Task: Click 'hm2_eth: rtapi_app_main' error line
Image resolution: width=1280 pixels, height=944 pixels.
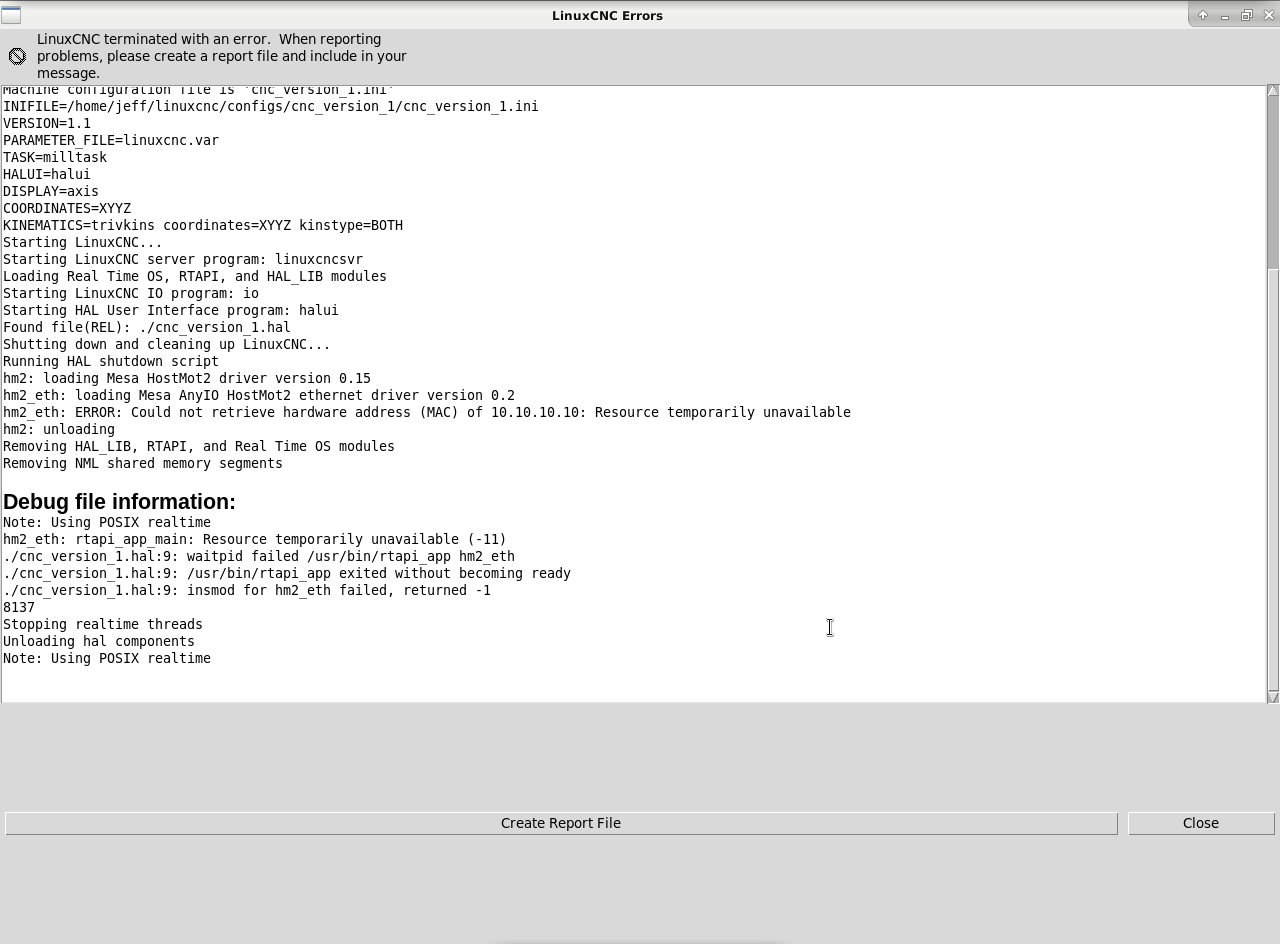Action: (x=255, y=539)
